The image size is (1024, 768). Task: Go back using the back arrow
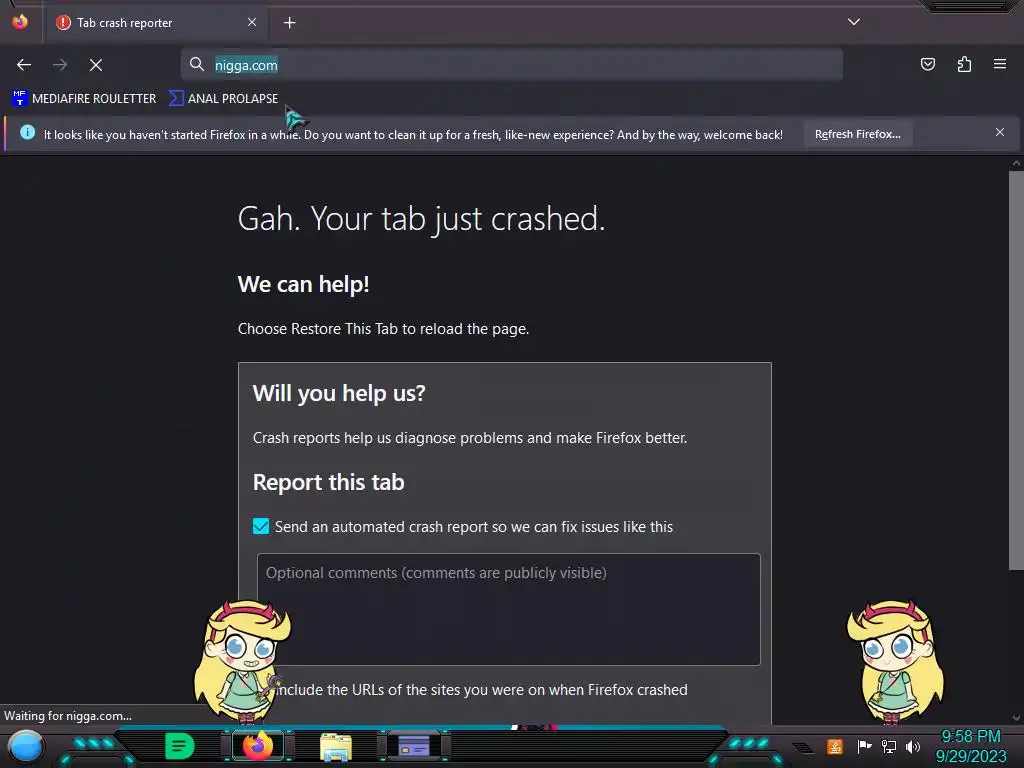point(24,65)
